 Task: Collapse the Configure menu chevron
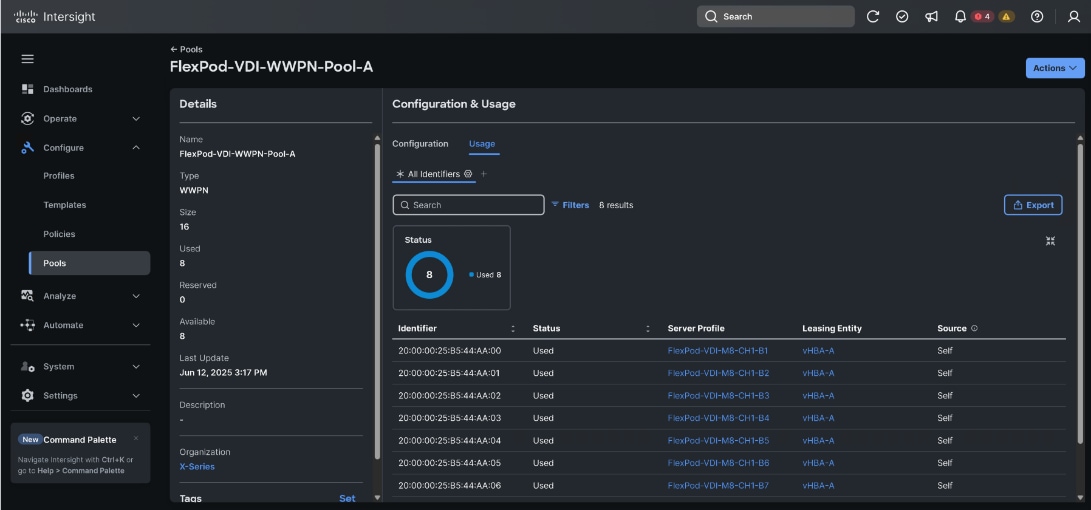[136, 148]
